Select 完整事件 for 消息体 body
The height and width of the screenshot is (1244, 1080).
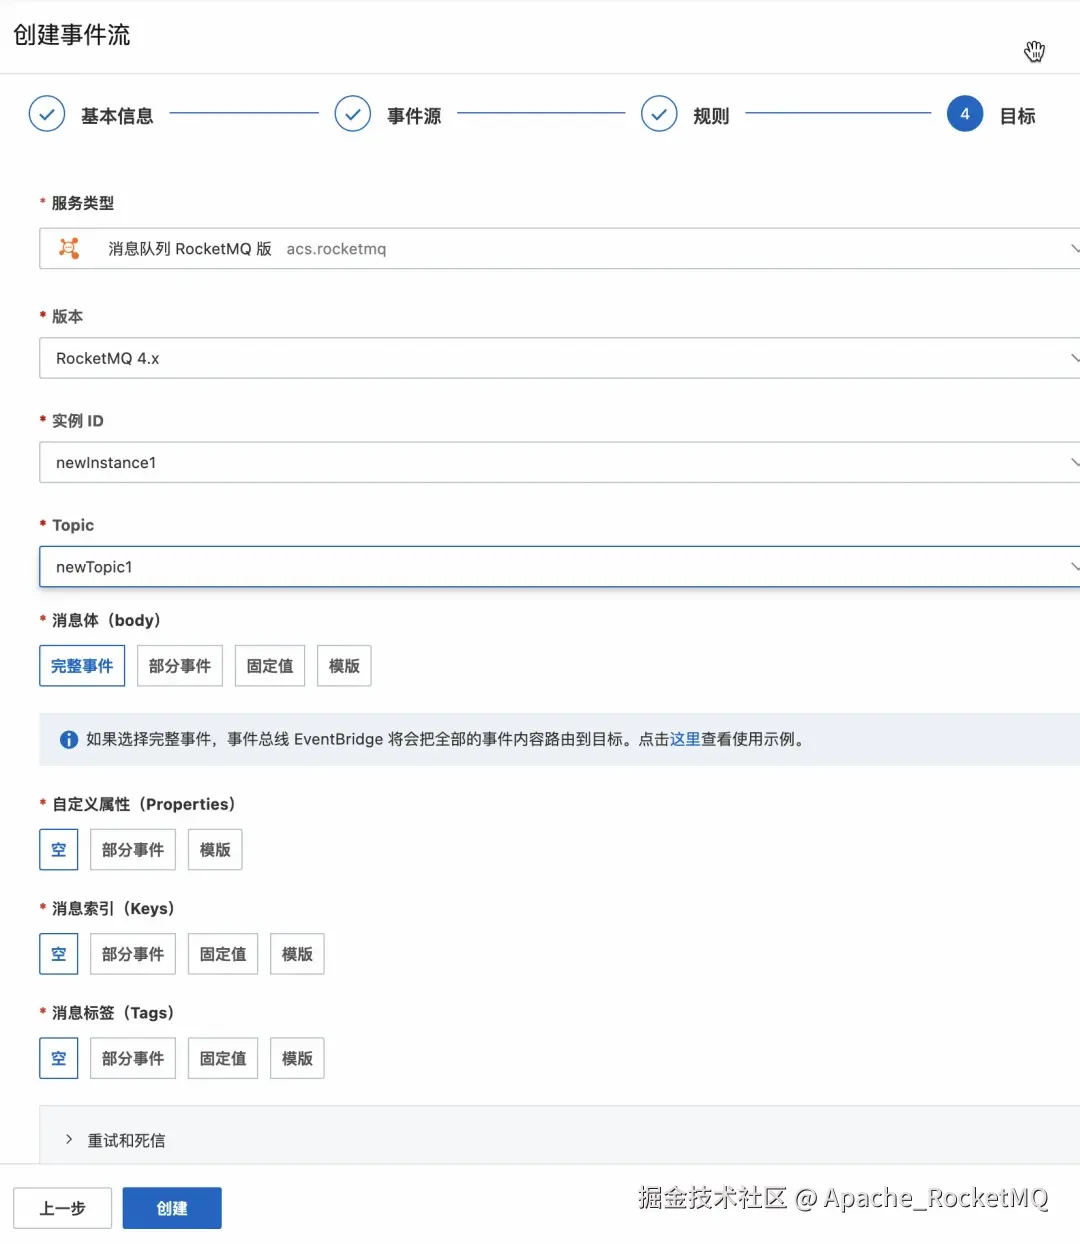click(x=82, y=666)
